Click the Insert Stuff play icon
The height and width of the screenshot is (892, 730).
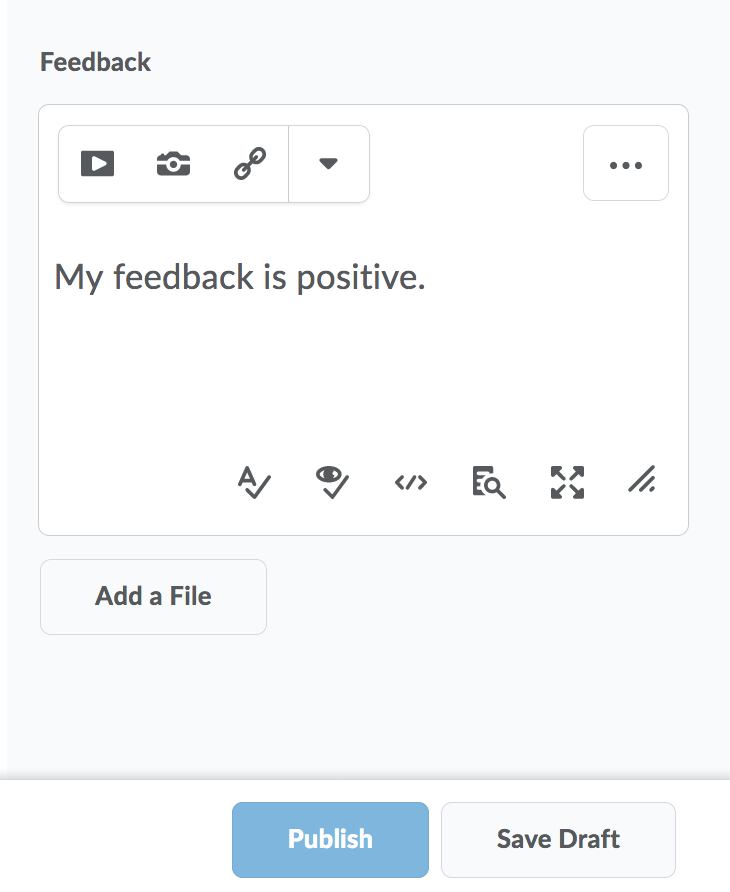click(97, 163)
